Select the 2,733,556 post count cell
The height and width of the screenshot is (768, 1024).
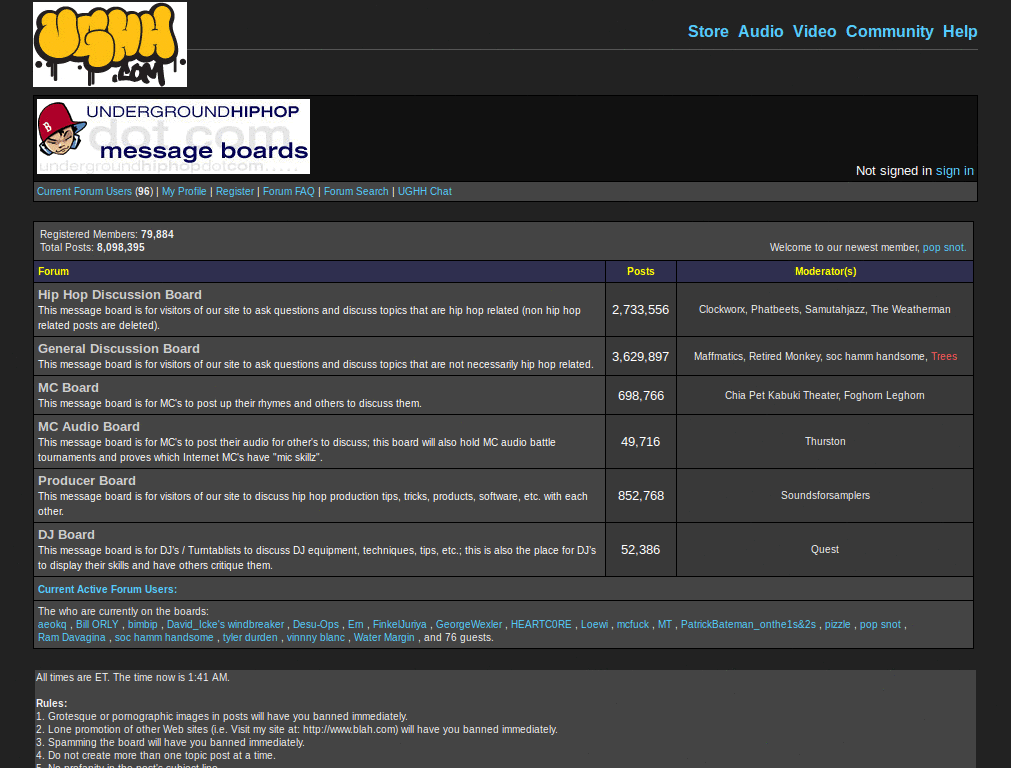641,310
